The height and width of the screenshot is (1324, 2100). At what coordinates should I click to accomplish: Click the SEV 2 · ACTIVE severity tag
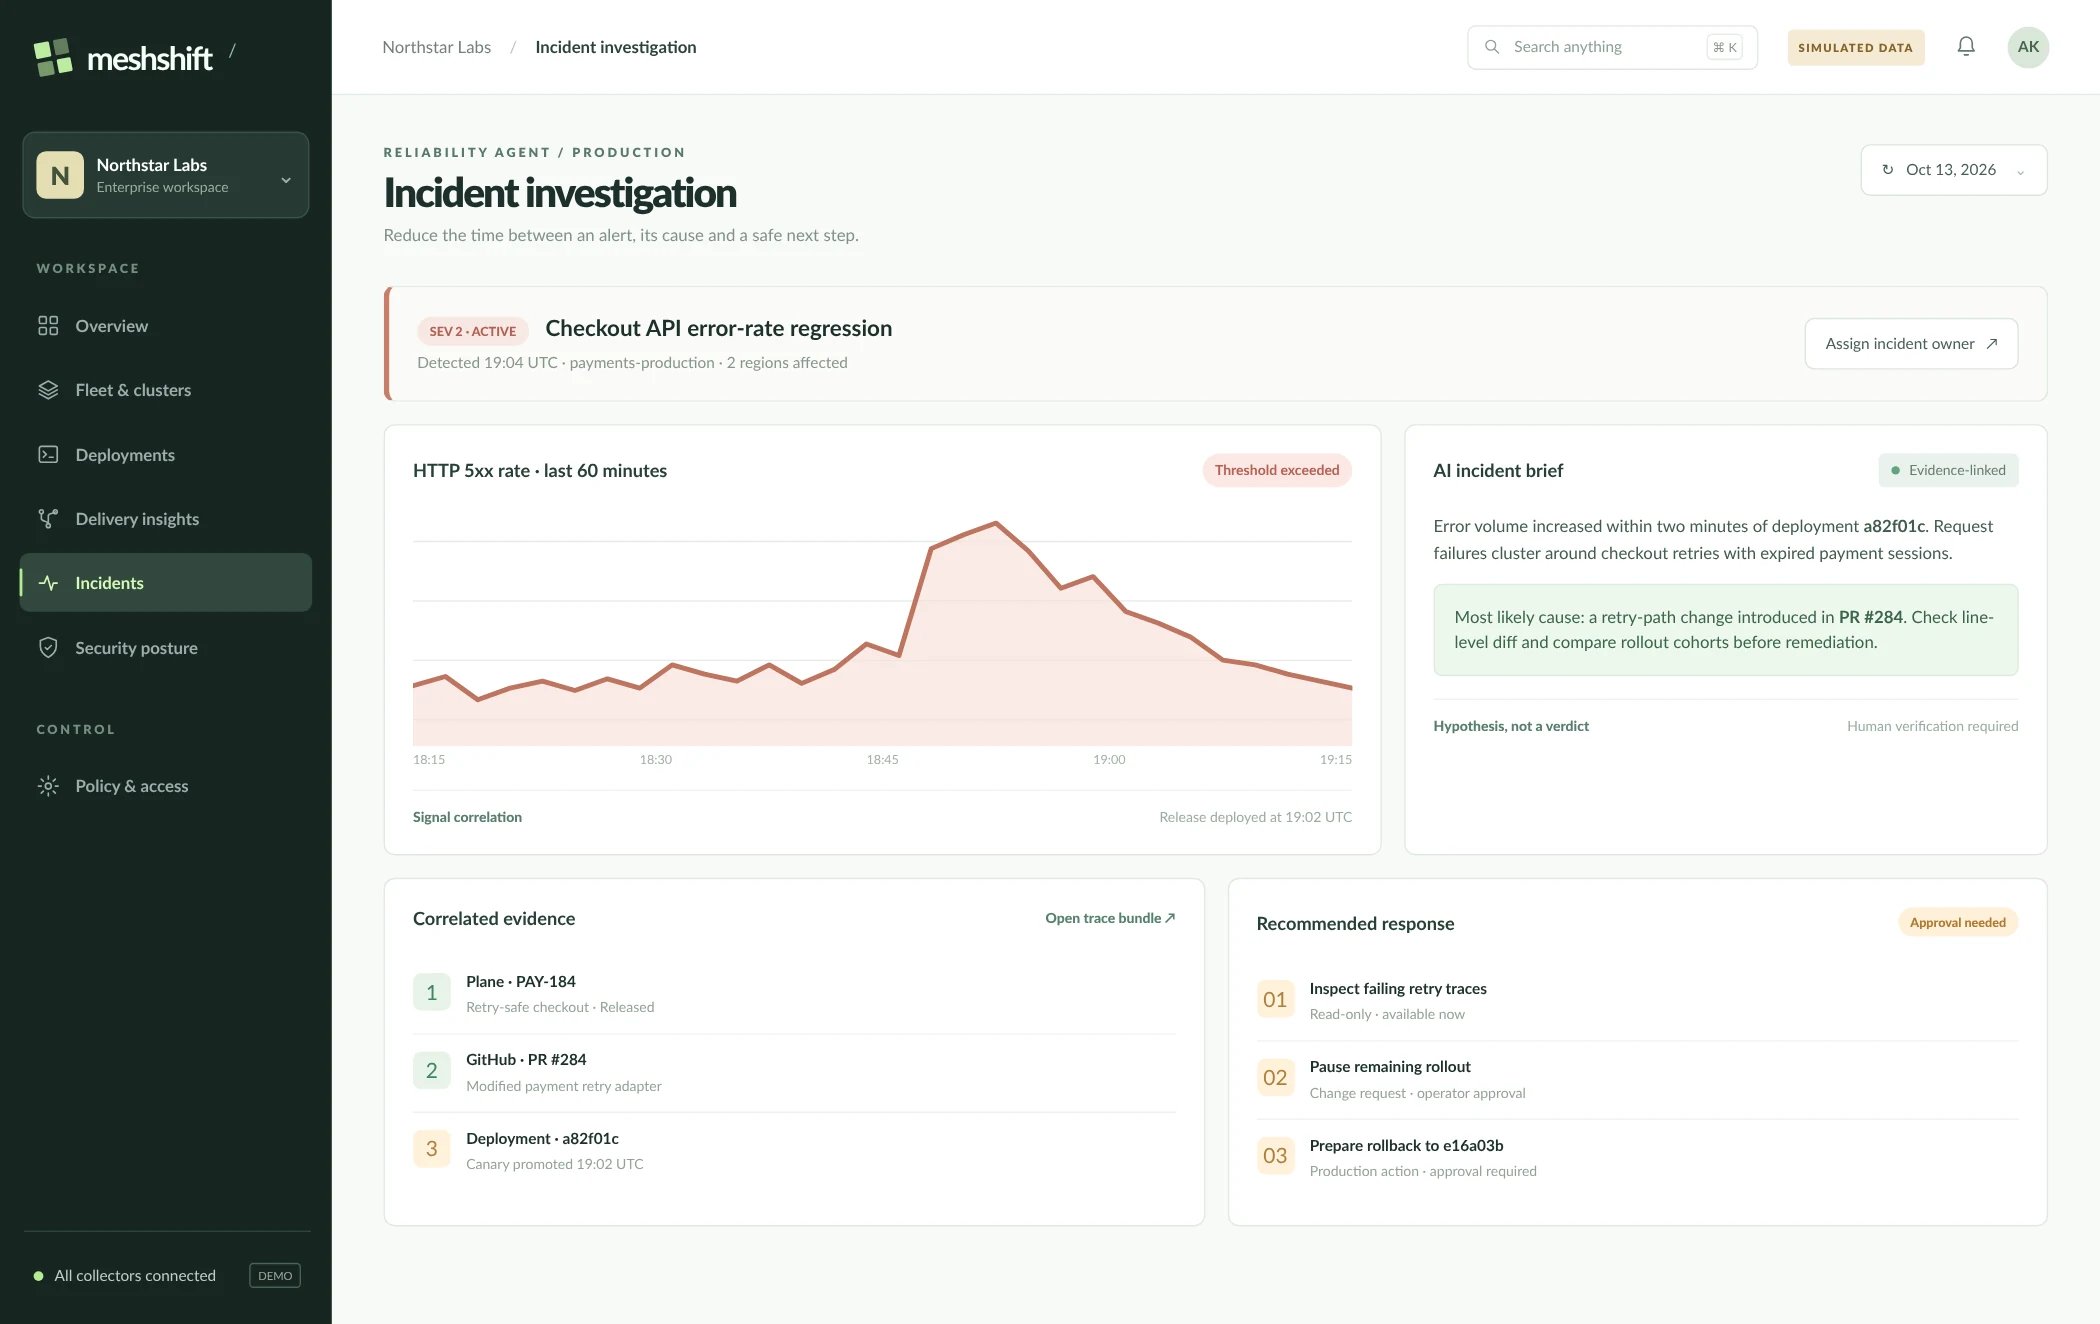pyautogui.click(x=473, y=331)
